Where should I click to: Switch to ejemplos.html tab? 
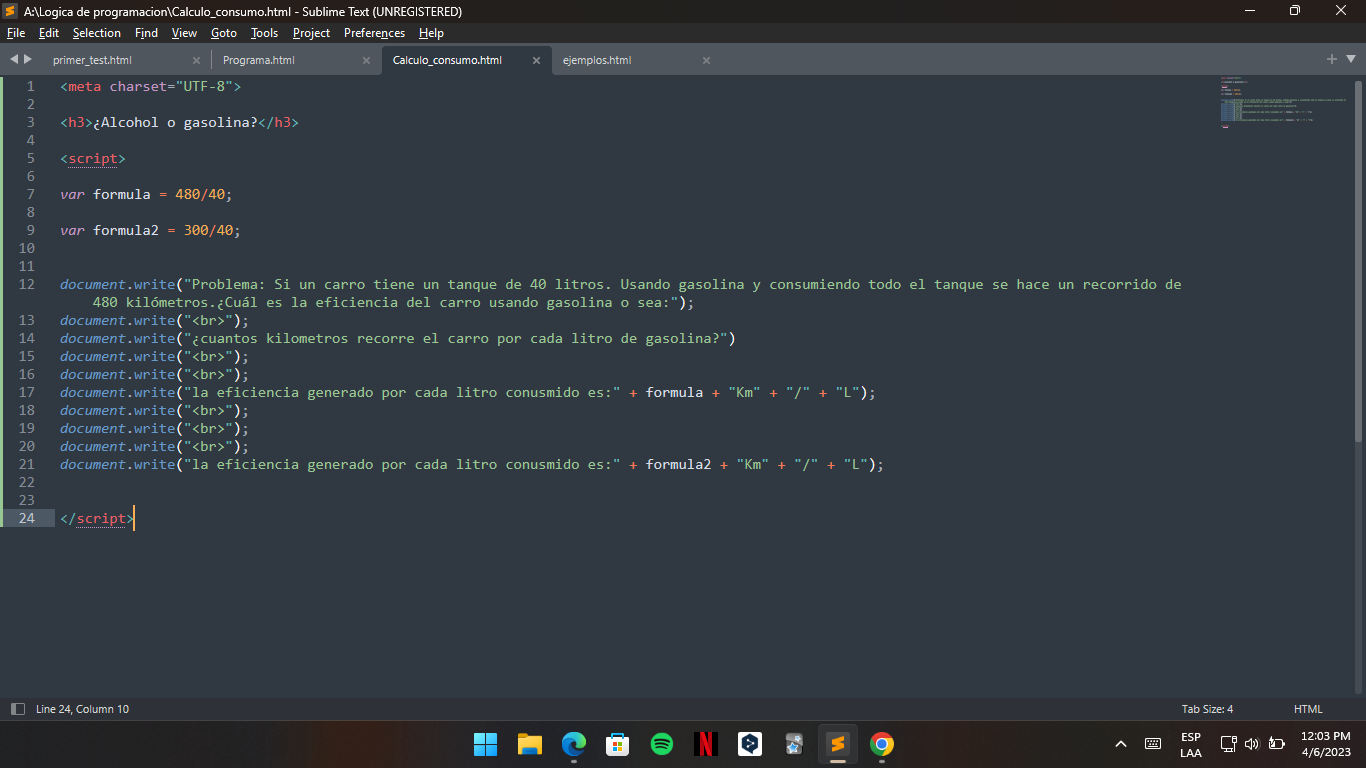pos(597,60)
